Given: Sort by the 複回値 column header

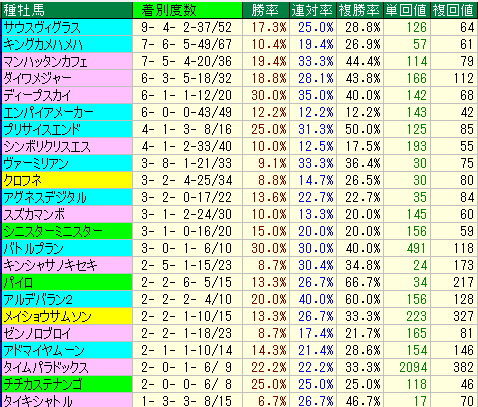Looking at the screenshot, I should tap(453, 10).
